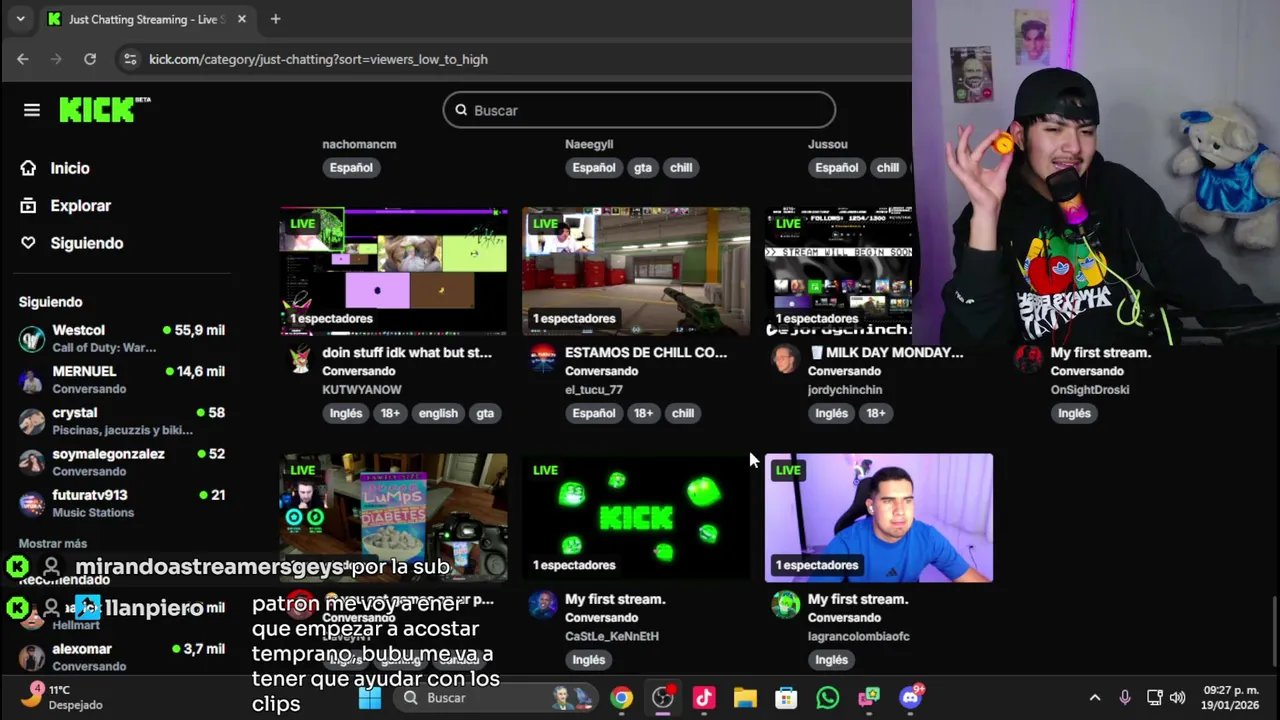Viewport: 1280px width, 720px height.
Task: Click the site info icon in address bar
Action: [129, 59]
